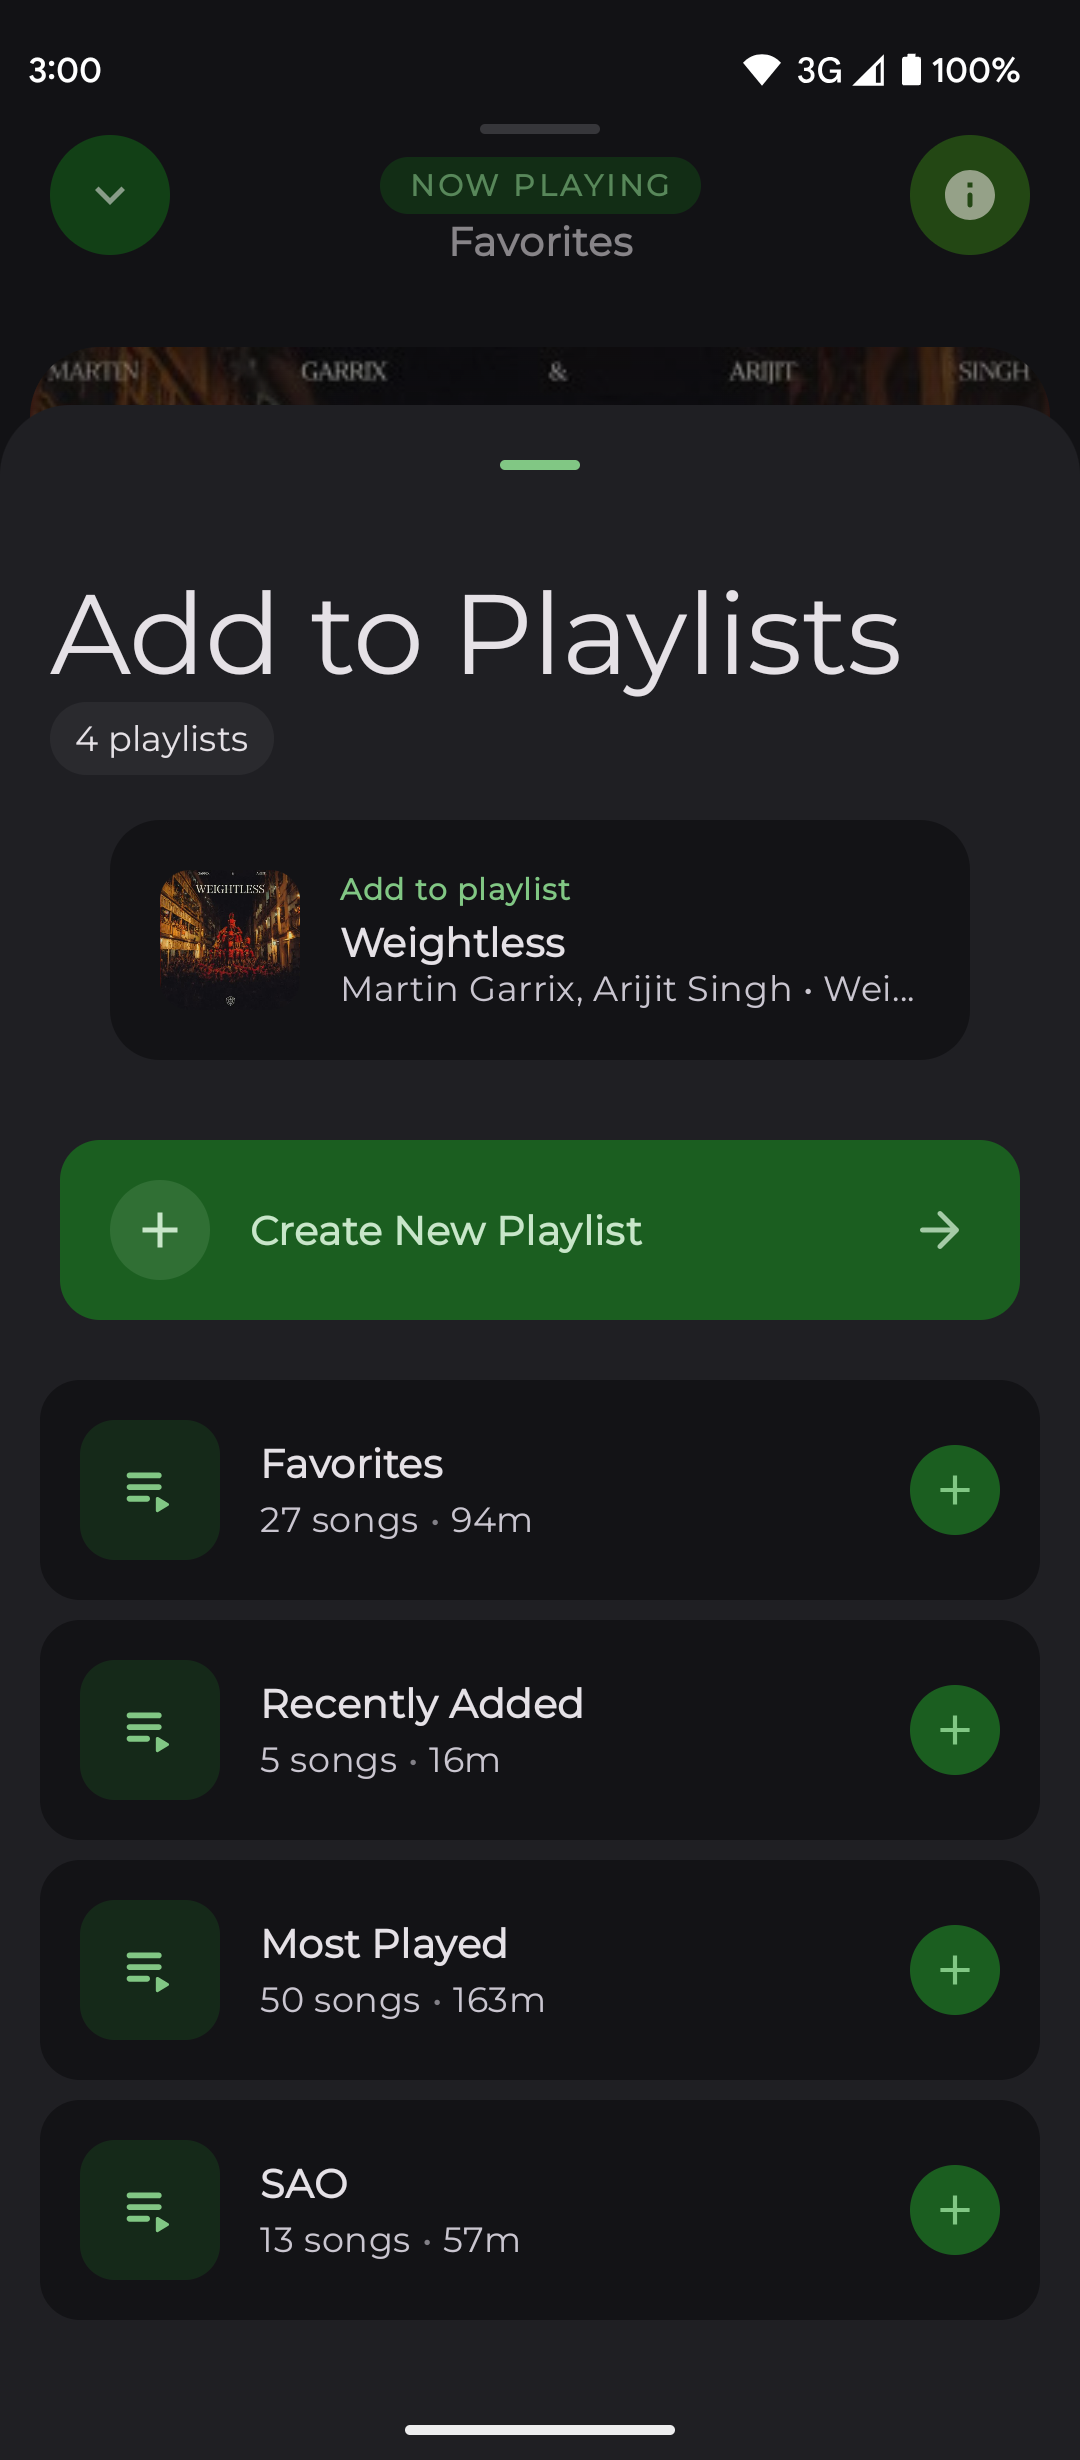Add song to Recently Added playlist
Screen dimensions: 1080x2460
click(x=954, y=1730)
